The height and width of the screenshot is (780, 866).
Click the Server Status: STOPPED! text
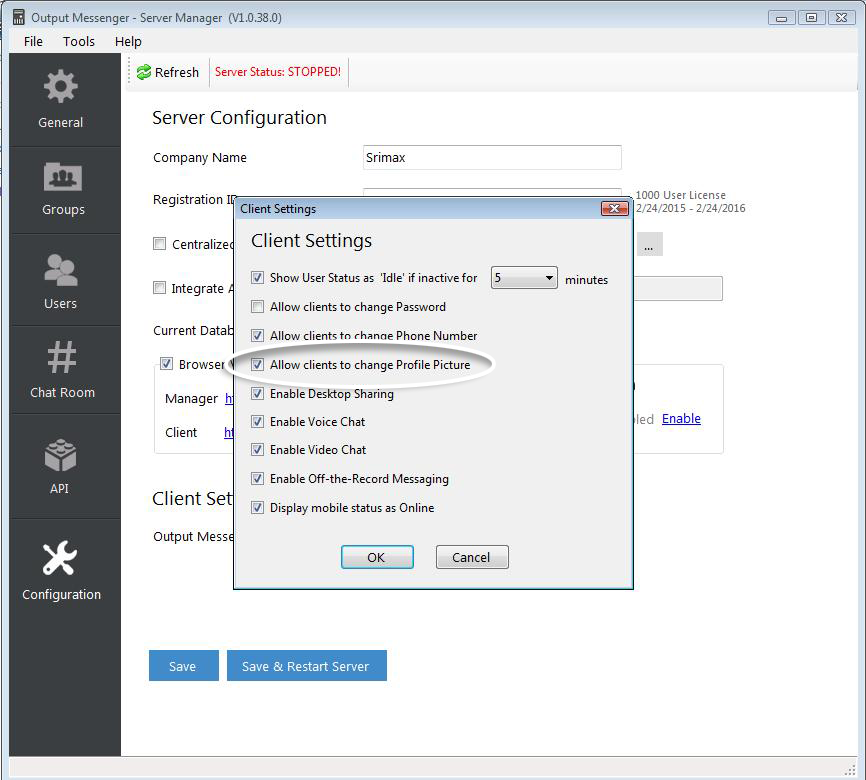point(278,72)
